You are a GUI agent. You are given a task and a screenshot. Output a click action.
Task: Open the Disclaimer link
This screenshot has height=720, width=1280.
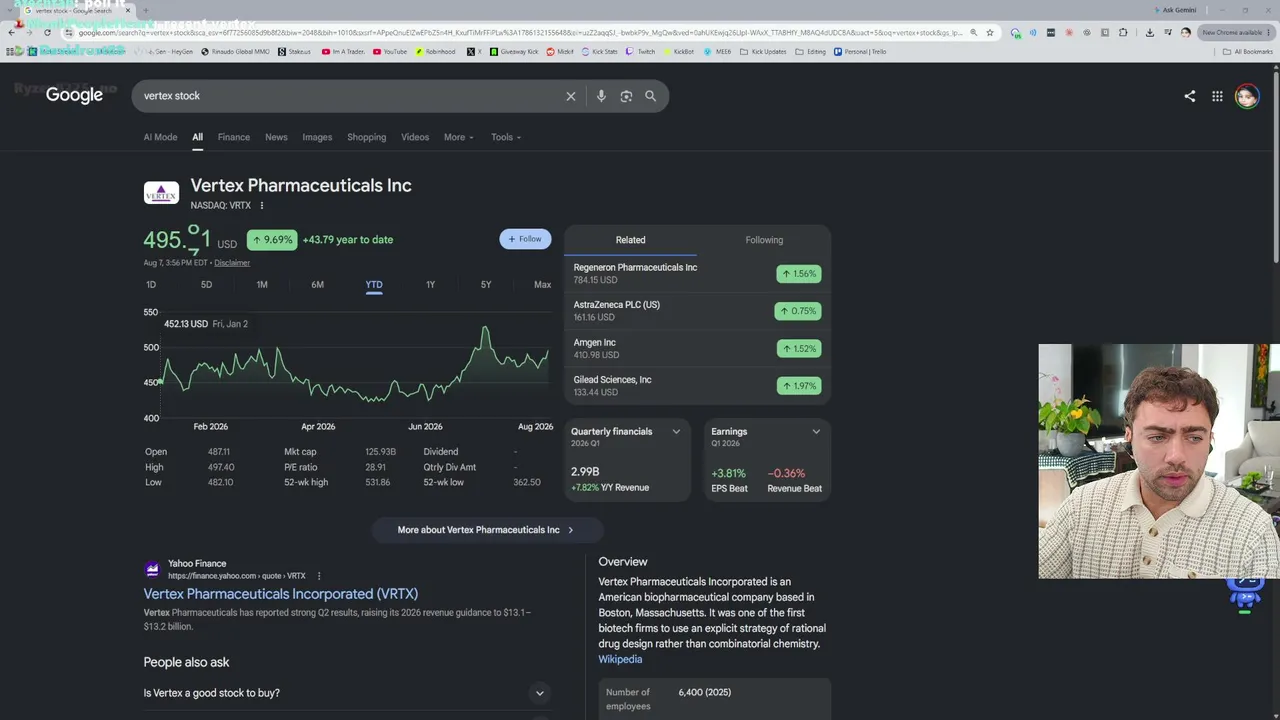[x=232, y=263]
